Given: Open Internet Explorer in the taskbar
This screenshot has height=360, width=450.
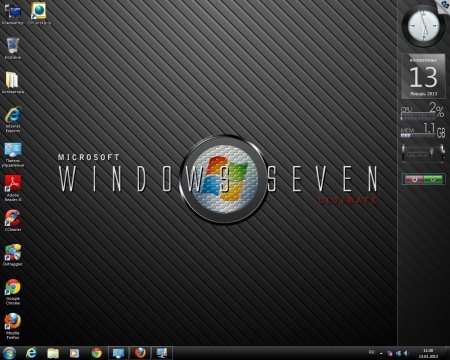Looking at the screenshot, I should [x=31, y=353].
